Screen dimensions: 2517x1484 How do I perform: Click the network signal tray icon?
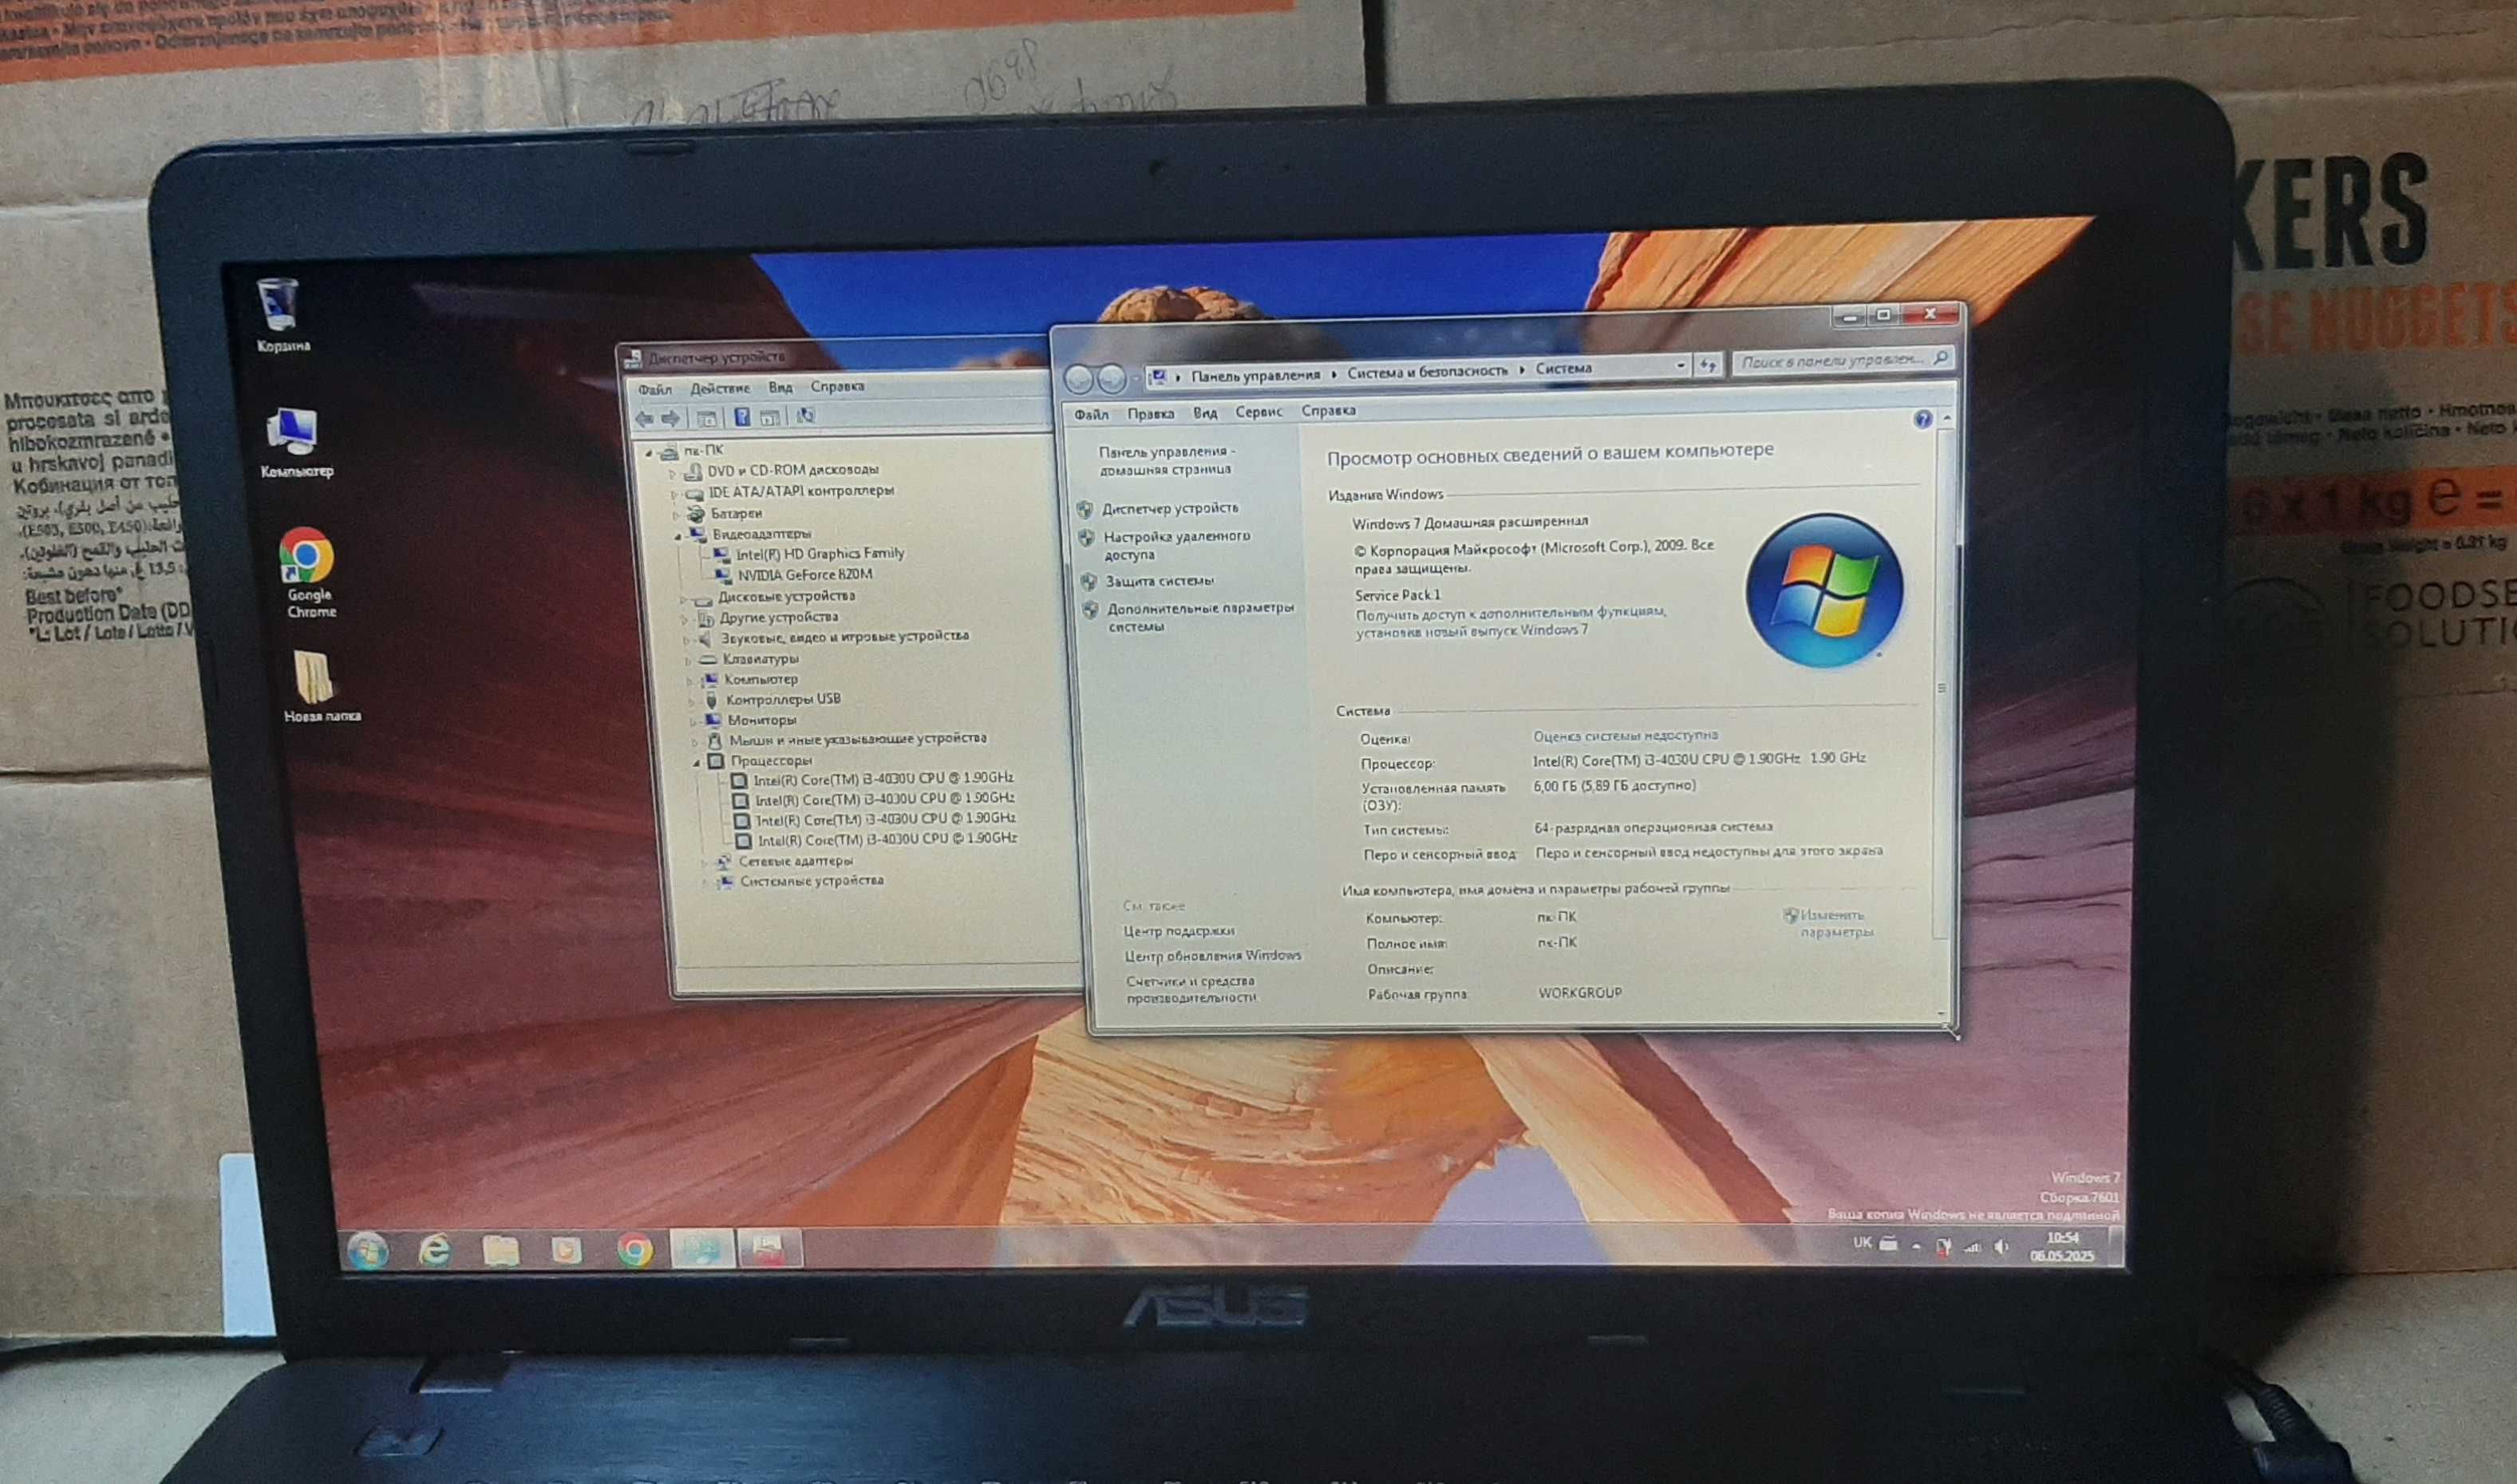pyautogui.click(x=1972, y=1246)
